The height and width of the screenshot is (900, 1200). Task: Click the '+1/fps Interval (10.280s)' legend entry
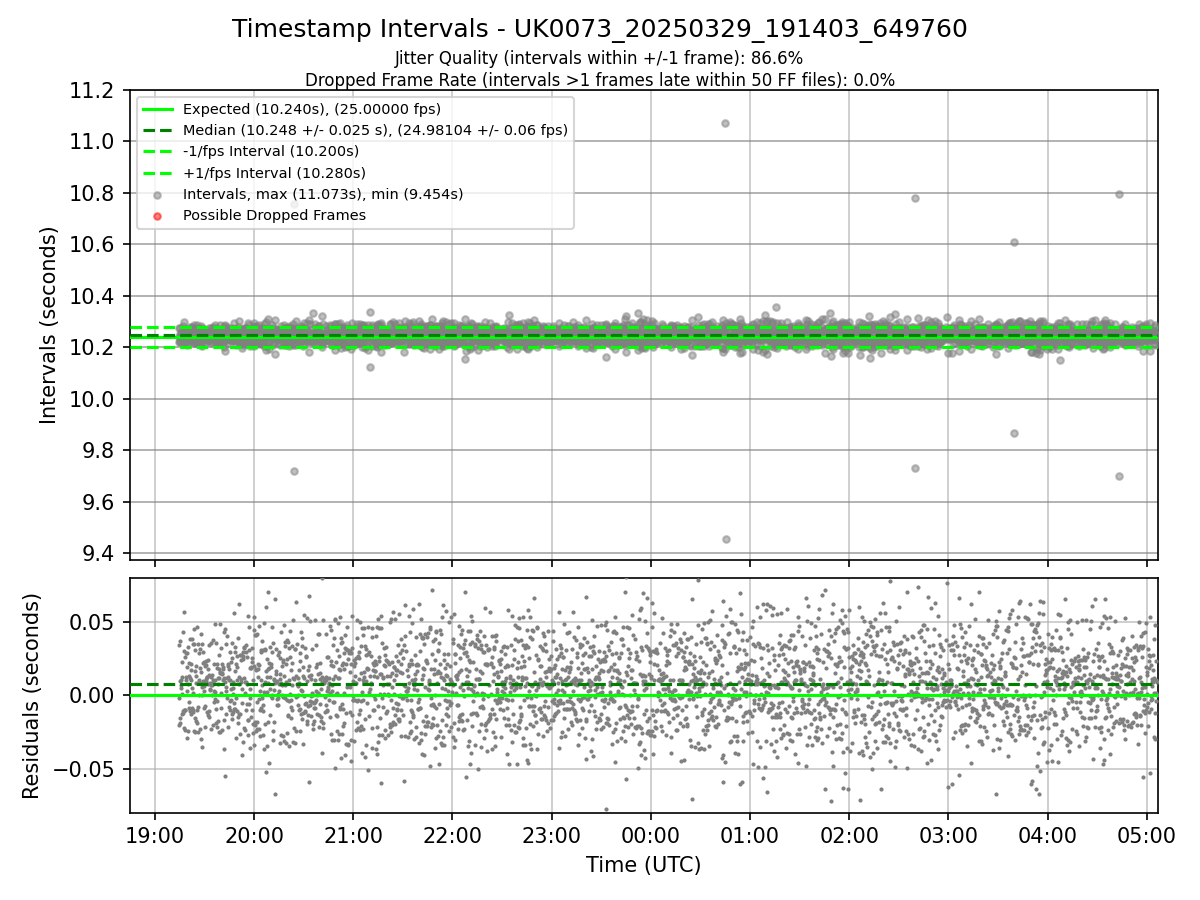click(x=273, y=173)
